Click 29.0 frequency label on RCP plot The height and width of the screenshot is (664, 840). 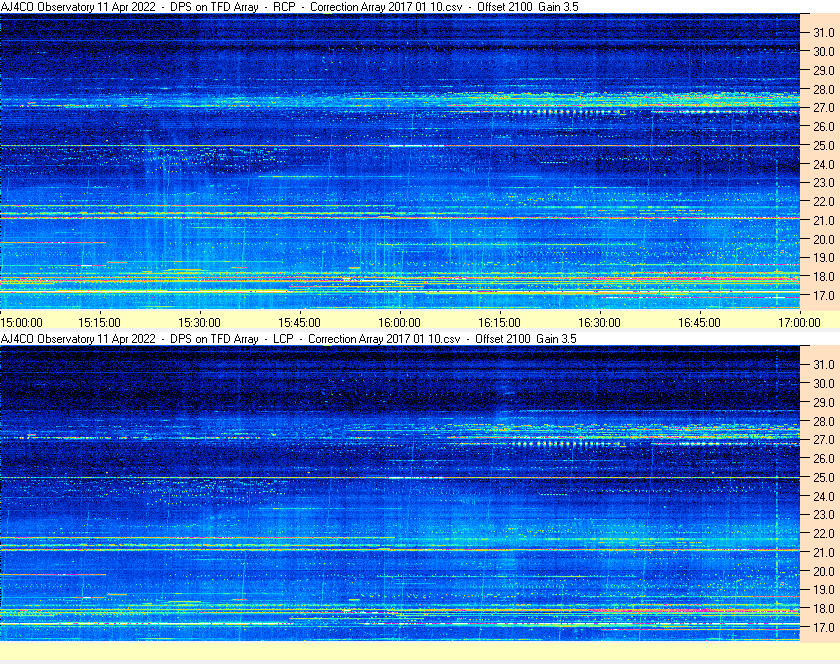[x=824, y=70]
